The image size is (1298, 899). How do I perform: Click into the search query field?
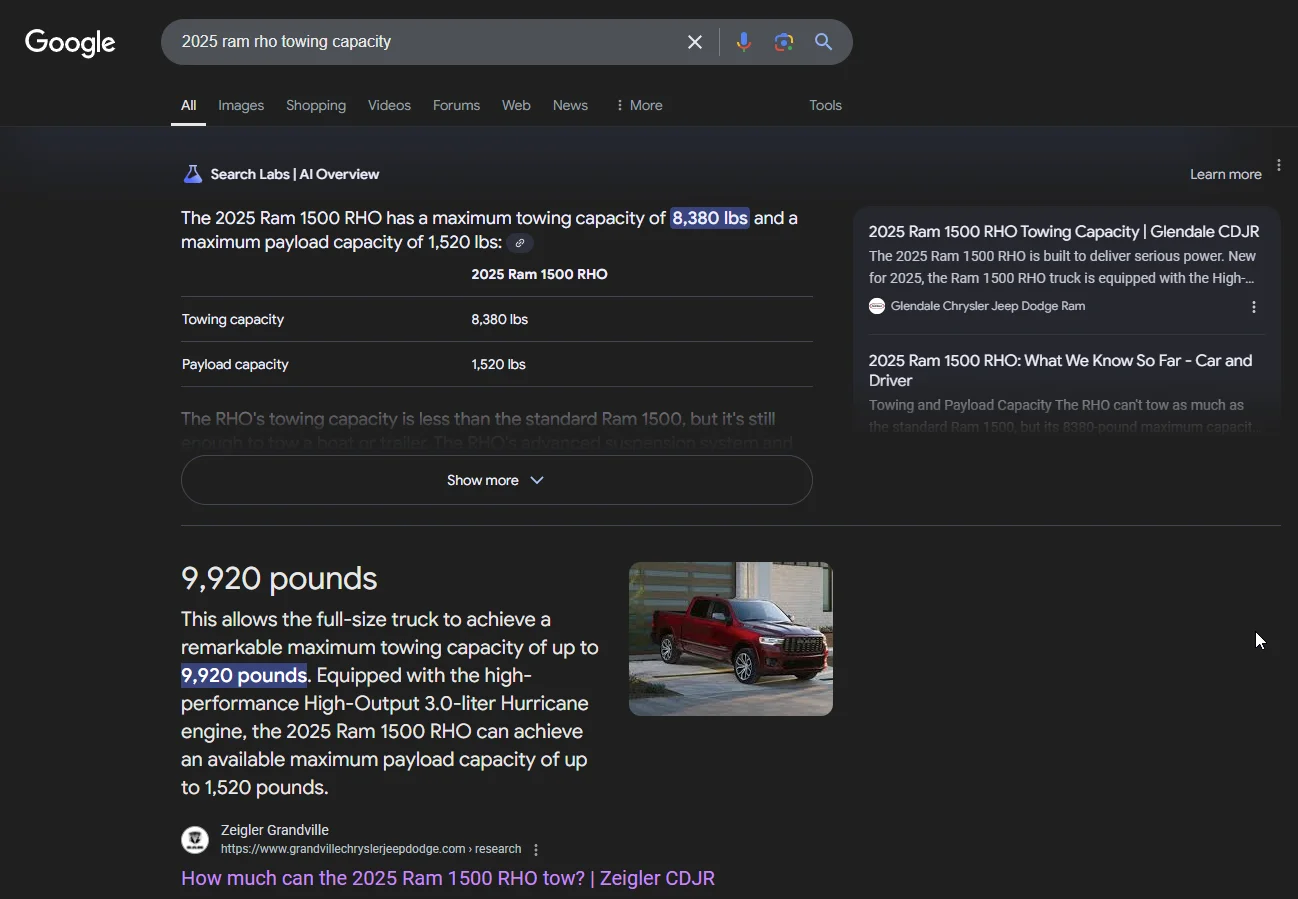[x=425, y=42]
